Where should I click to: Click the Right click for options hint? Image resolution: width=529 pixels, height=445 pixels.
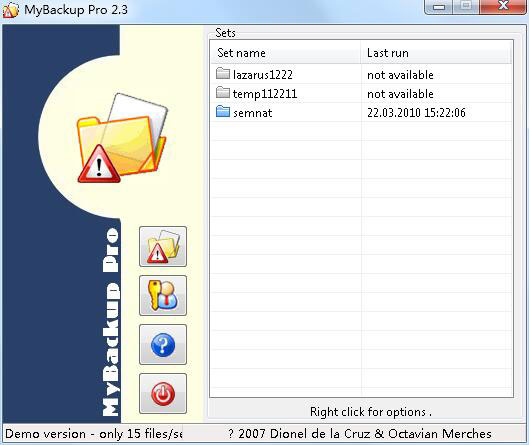coord(371,412)
